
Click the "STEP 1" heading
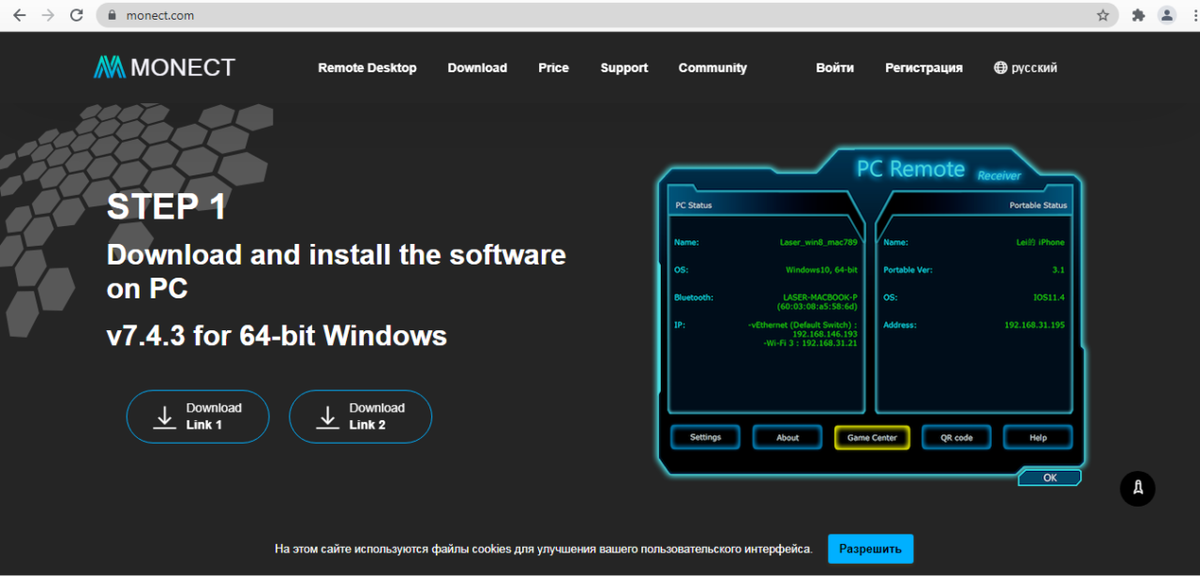pos(166,207)
